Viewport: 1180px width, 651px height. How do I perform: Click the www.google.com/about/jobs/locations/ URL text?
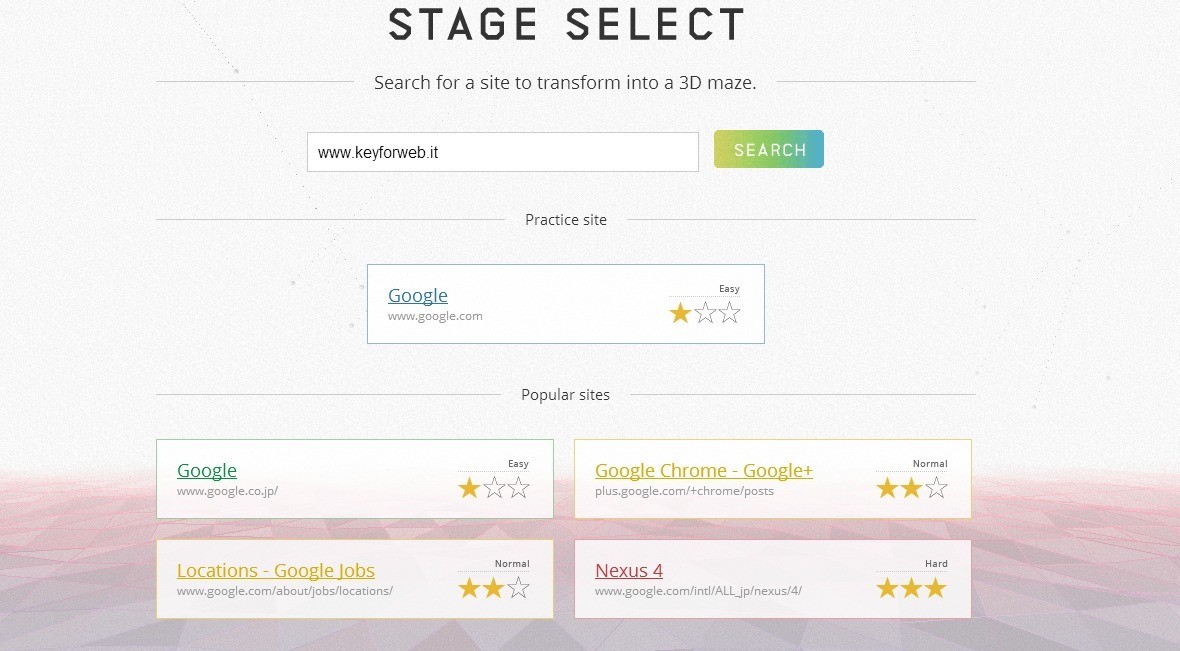[x=284, y=591]
